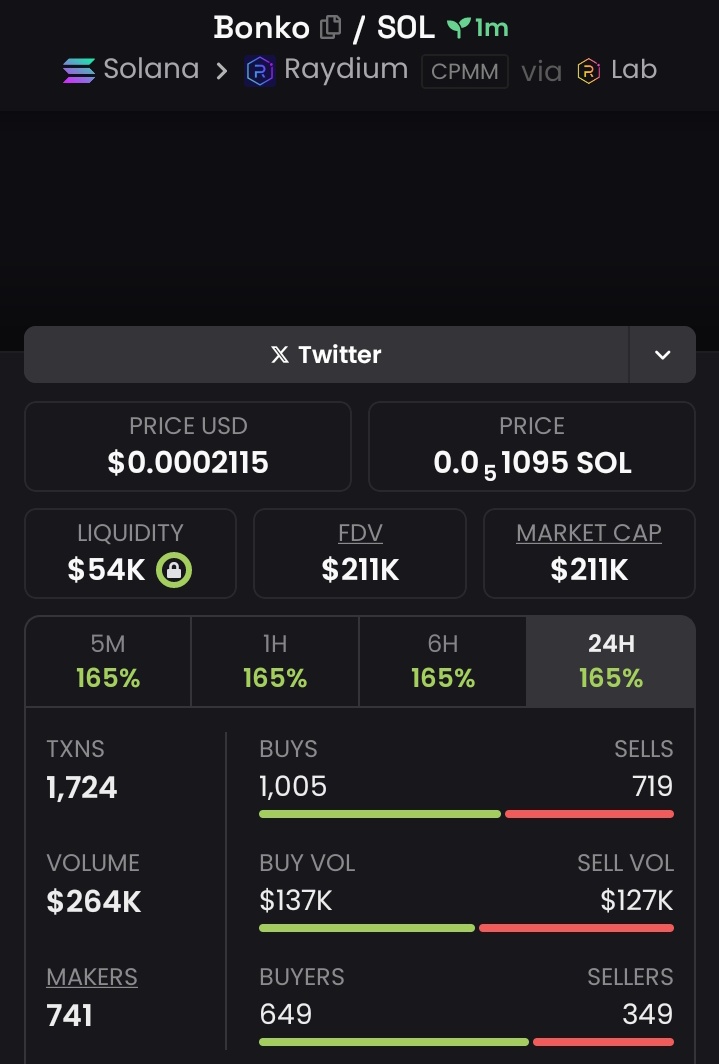Choose the 24H timeframe tab
Image resolution: width=719 pixels, height=1064 pixels.
tap(610, 661)
